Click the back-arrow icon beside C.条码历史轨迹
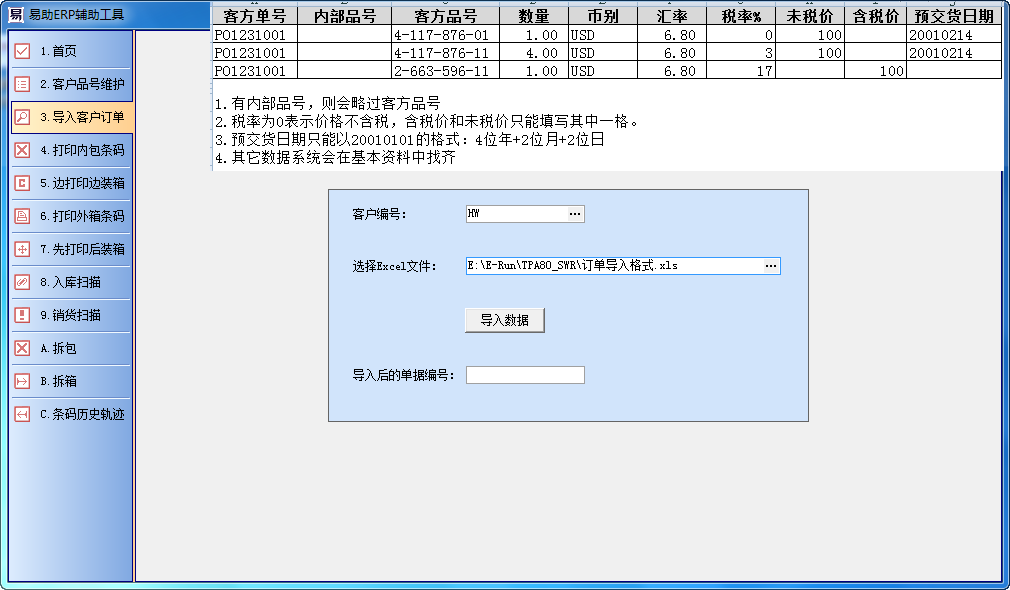Viewport: 1010px width, 590px height. click(x=22, y=414)
